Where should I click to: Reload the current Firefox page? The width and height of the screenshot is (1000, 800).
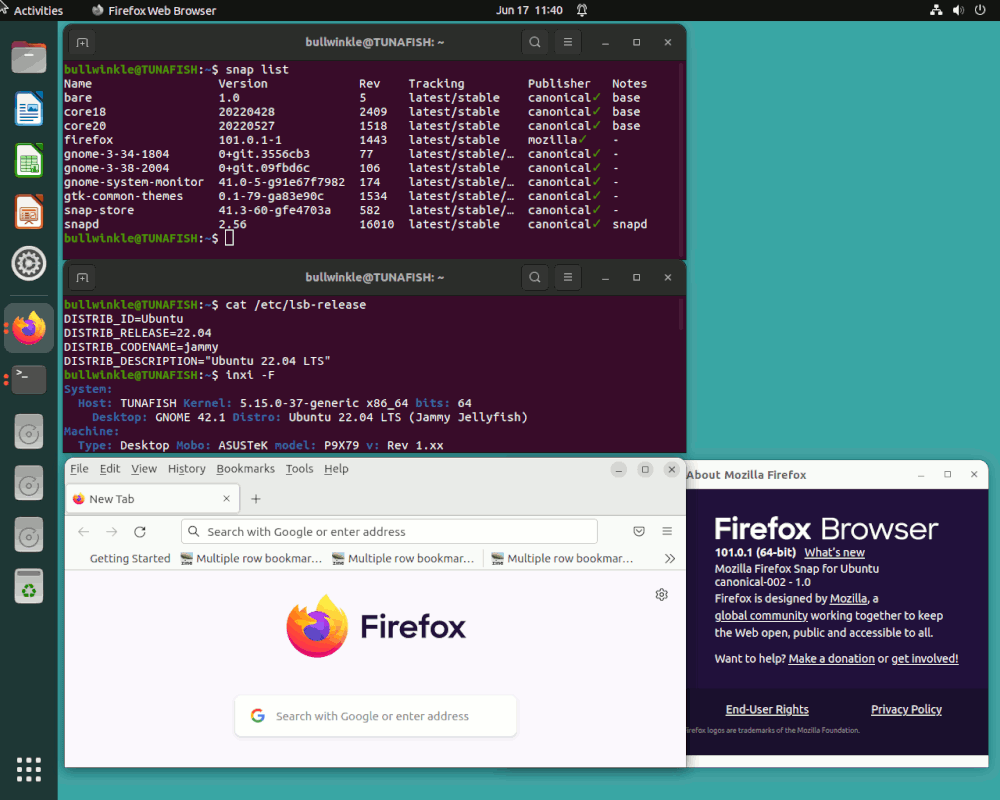[x=140, y=531]
